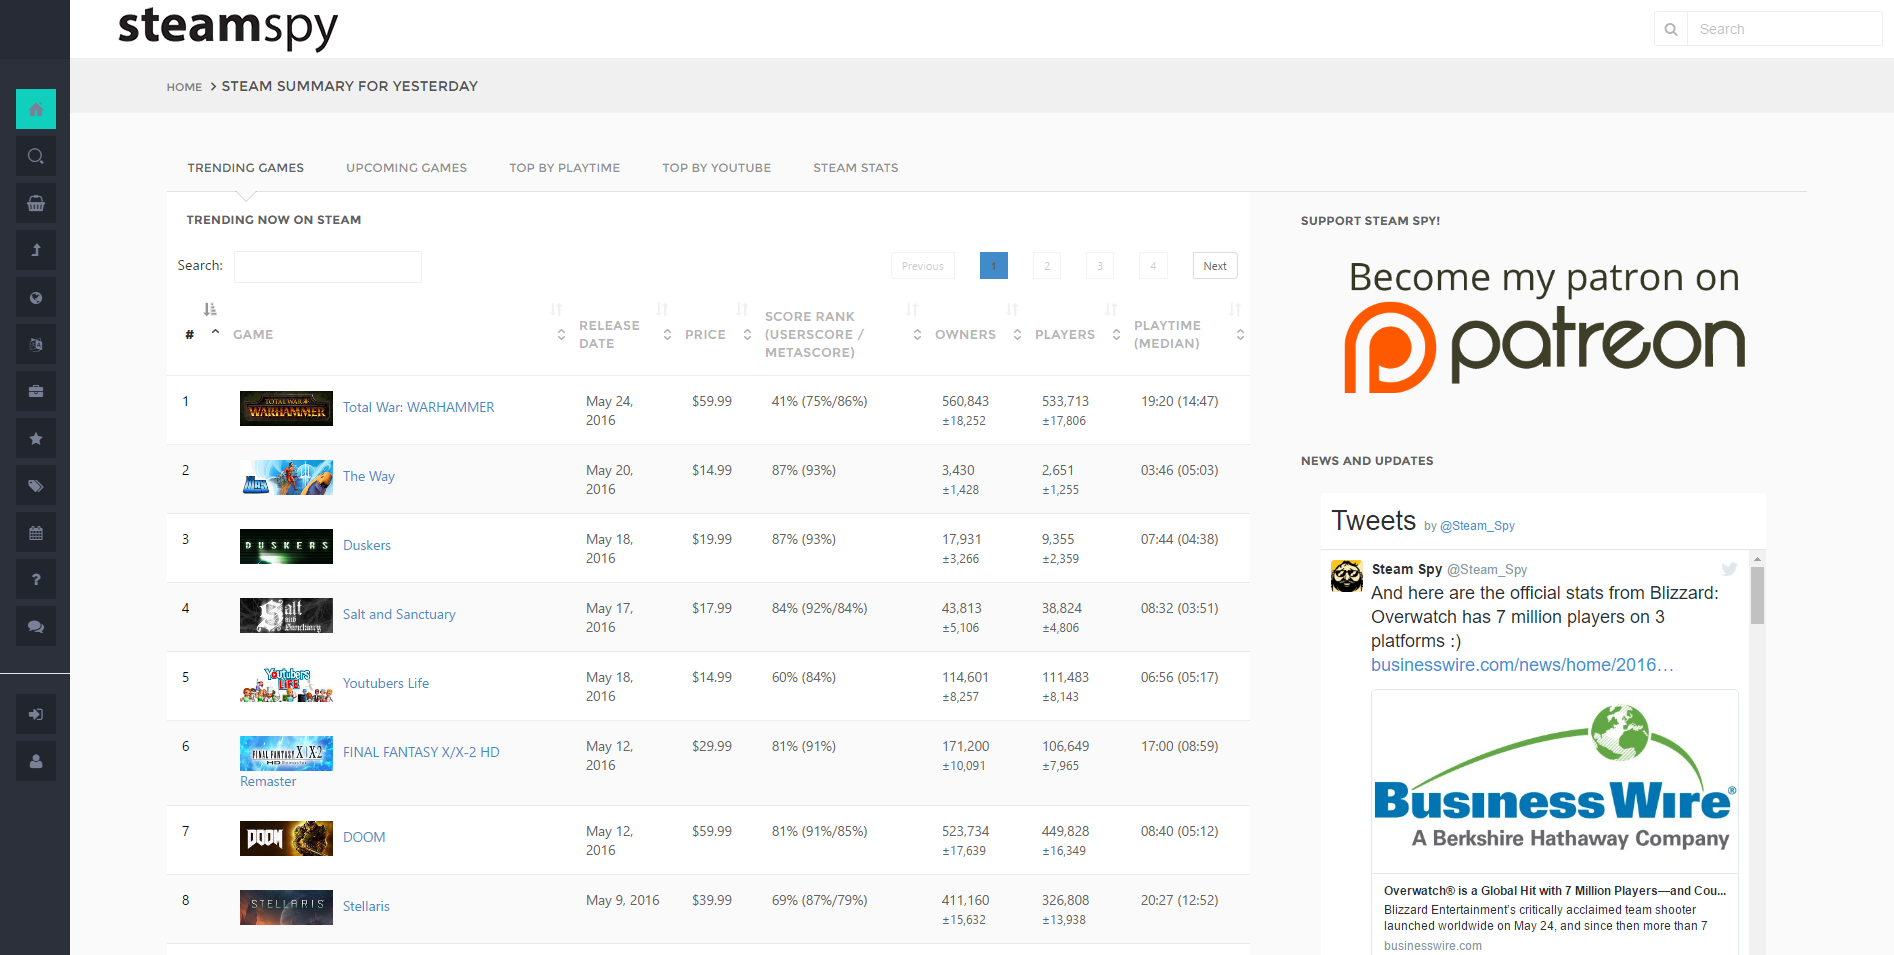Click Total War: WARHAMMER thumbnail image

286,408
